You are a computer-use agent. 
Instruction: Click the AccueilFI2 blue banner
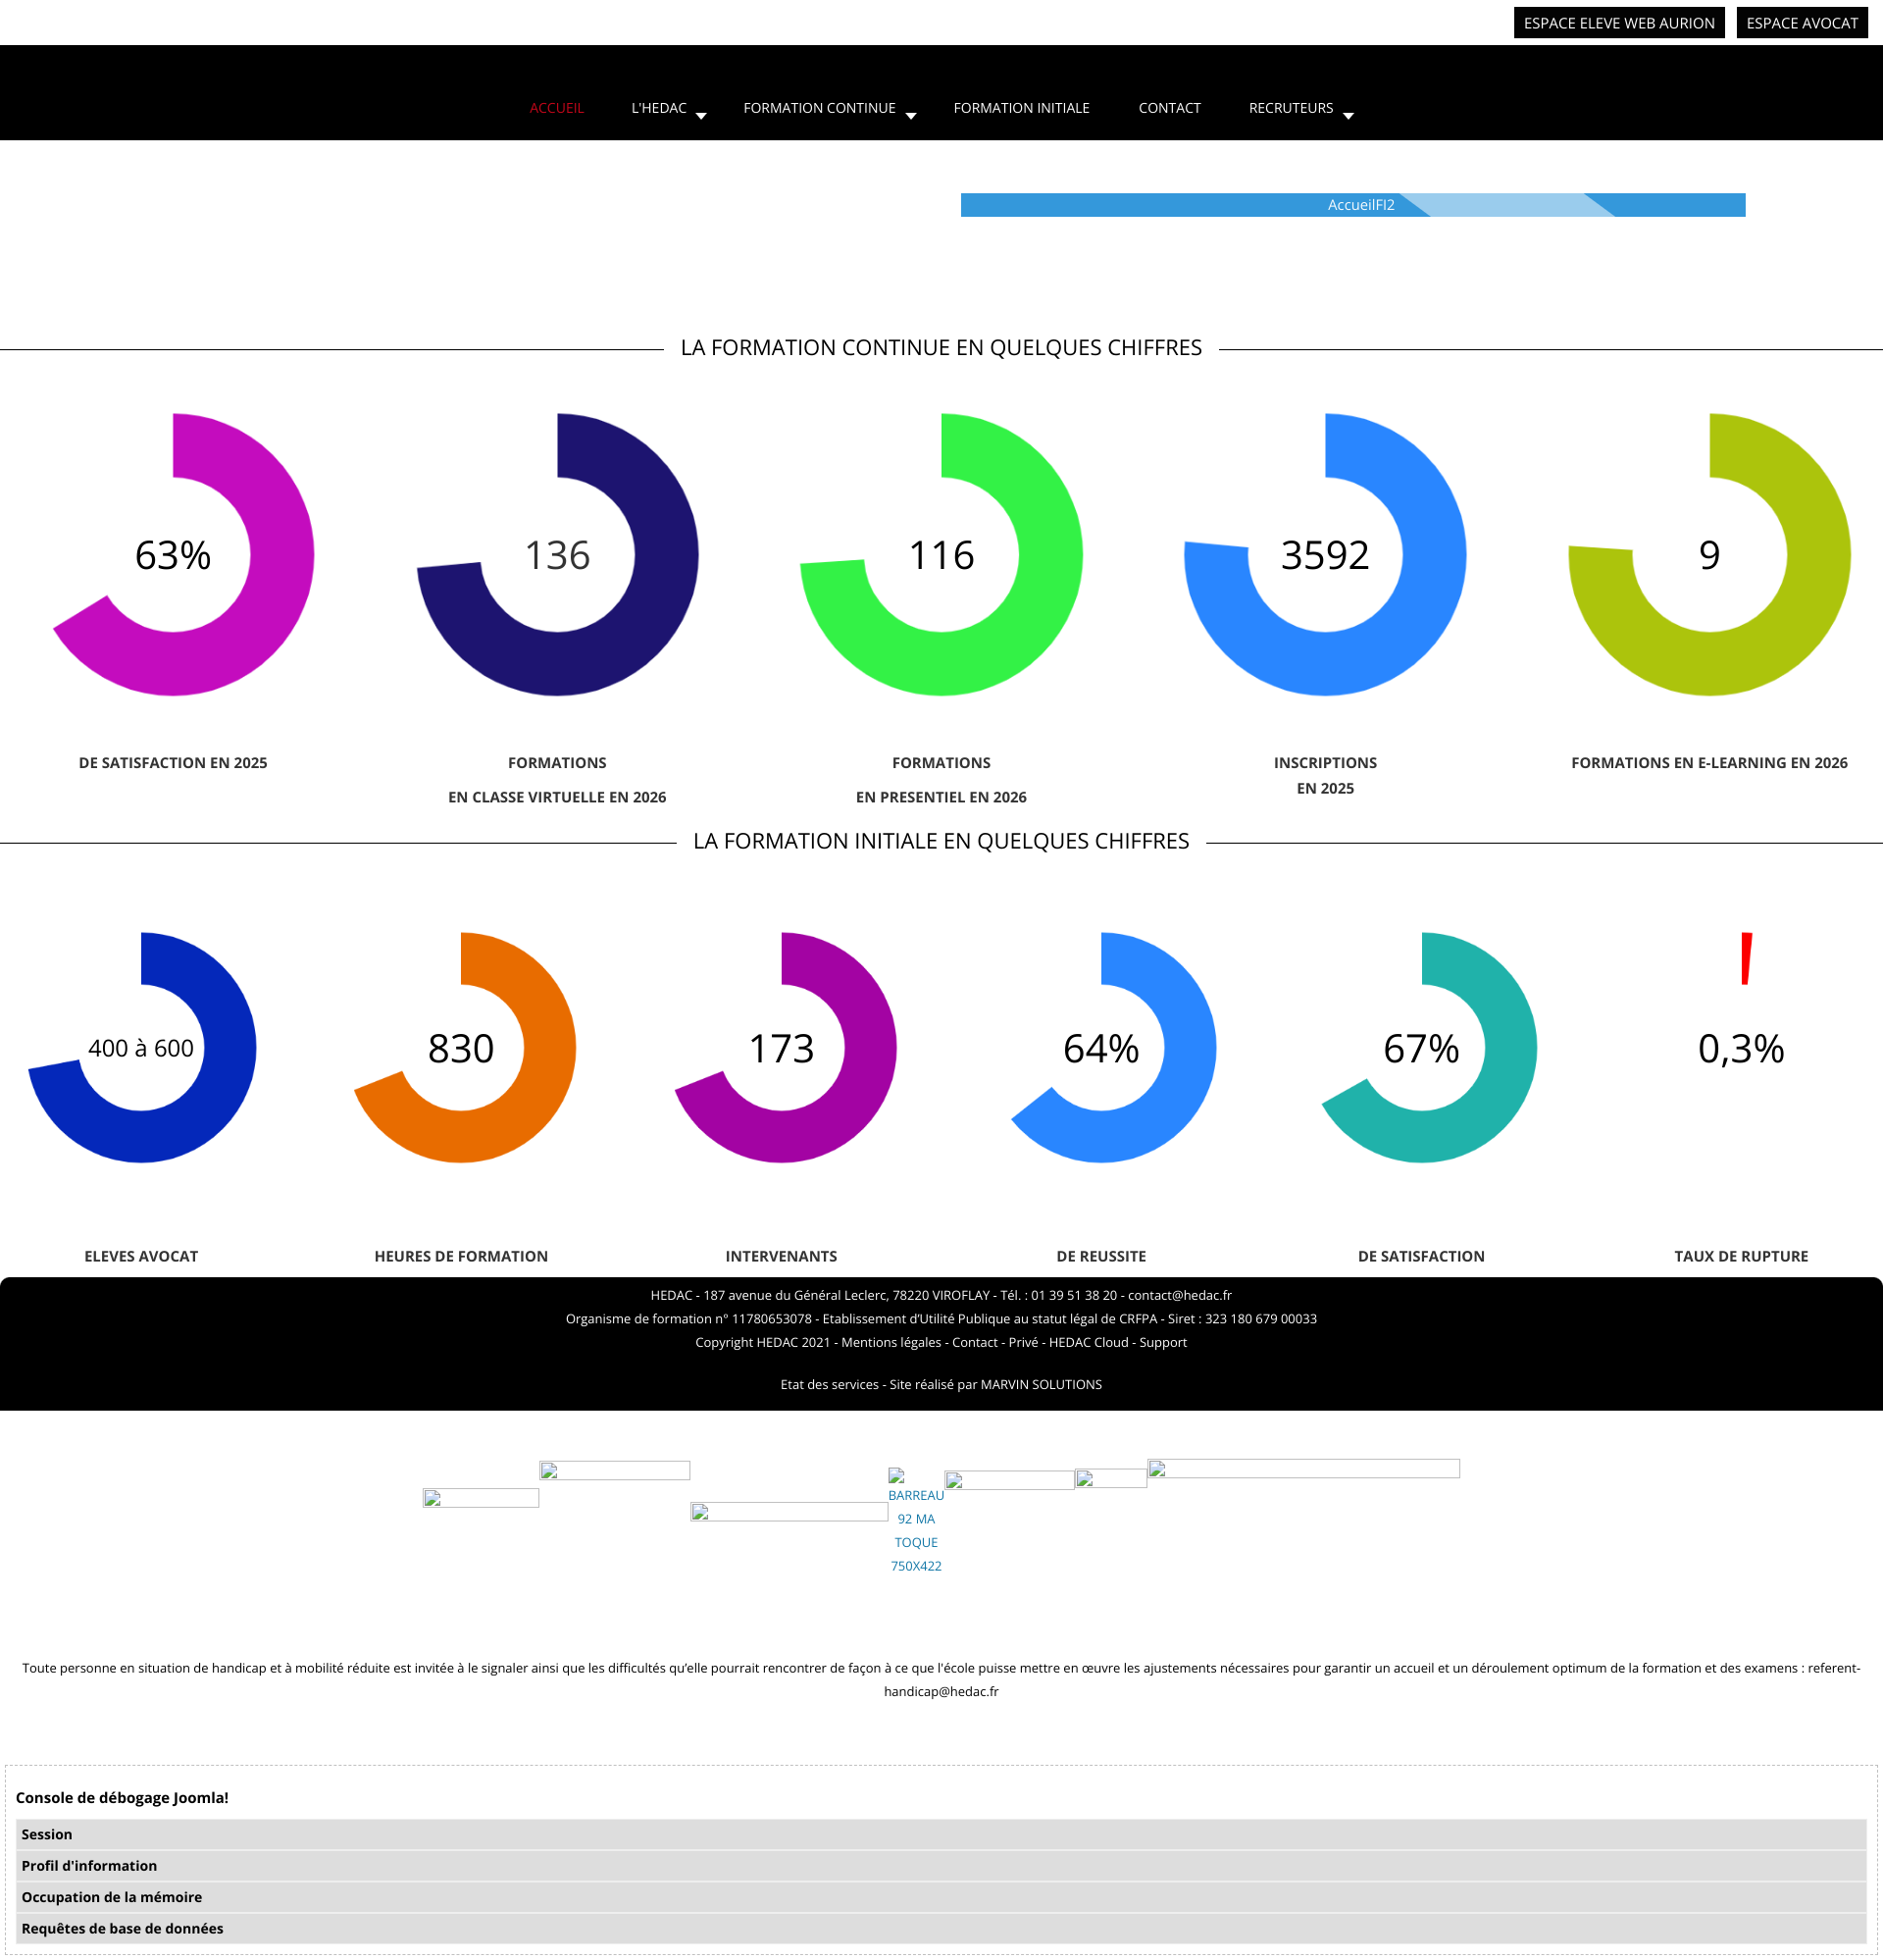1352,205
